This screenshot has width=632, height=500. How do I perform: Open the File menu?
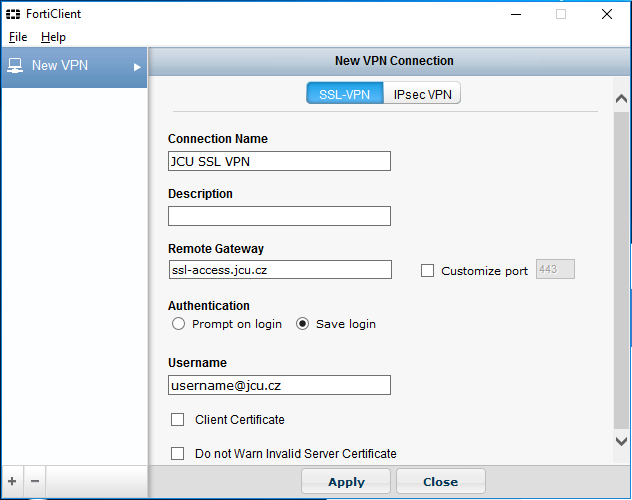18,37
